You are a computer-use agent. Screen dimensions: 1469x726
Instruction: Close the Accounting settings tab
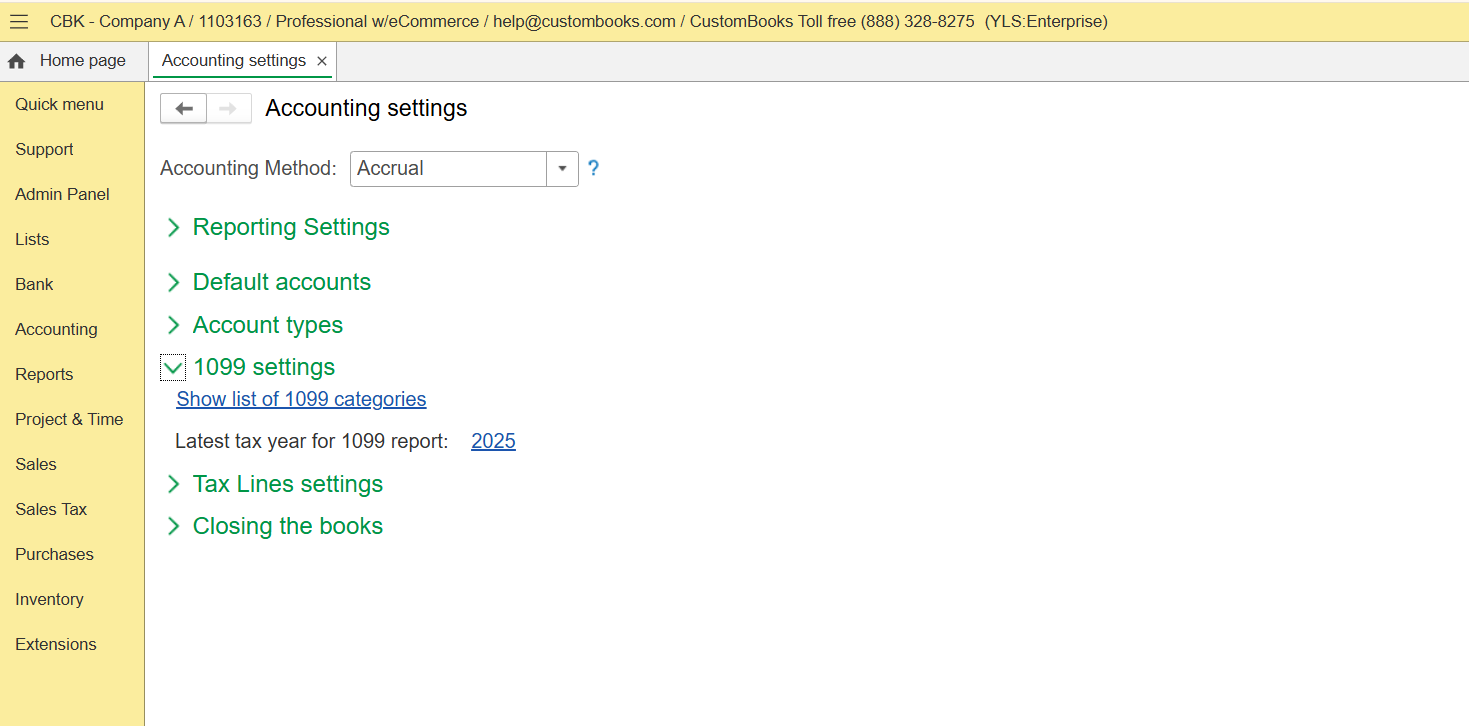click(322, 61)
